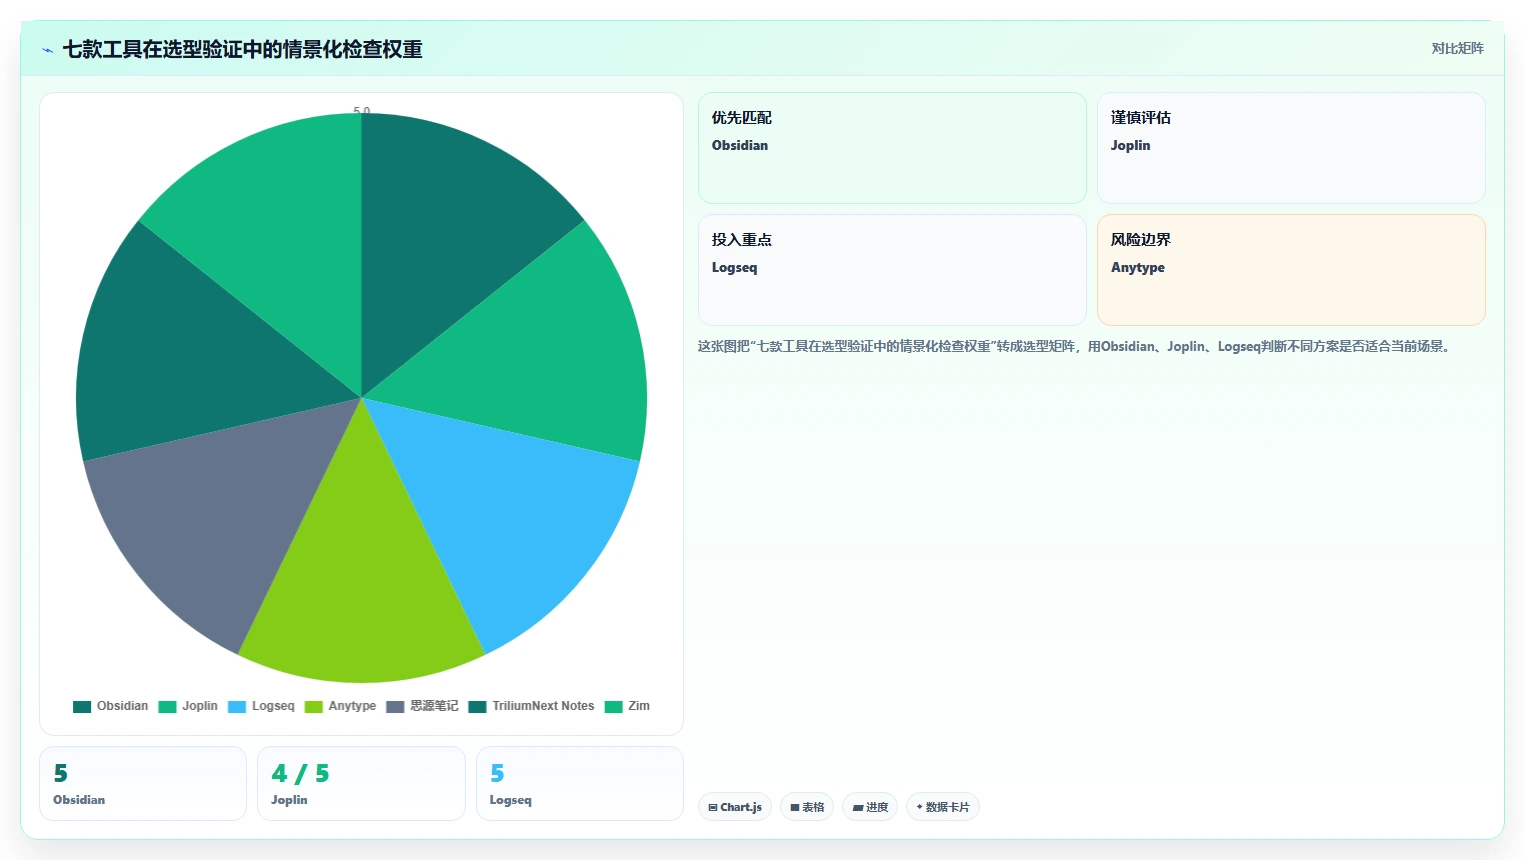Click the 进度 tag chip
This screenshot has width=1525, height=860.
click(870, 807)
